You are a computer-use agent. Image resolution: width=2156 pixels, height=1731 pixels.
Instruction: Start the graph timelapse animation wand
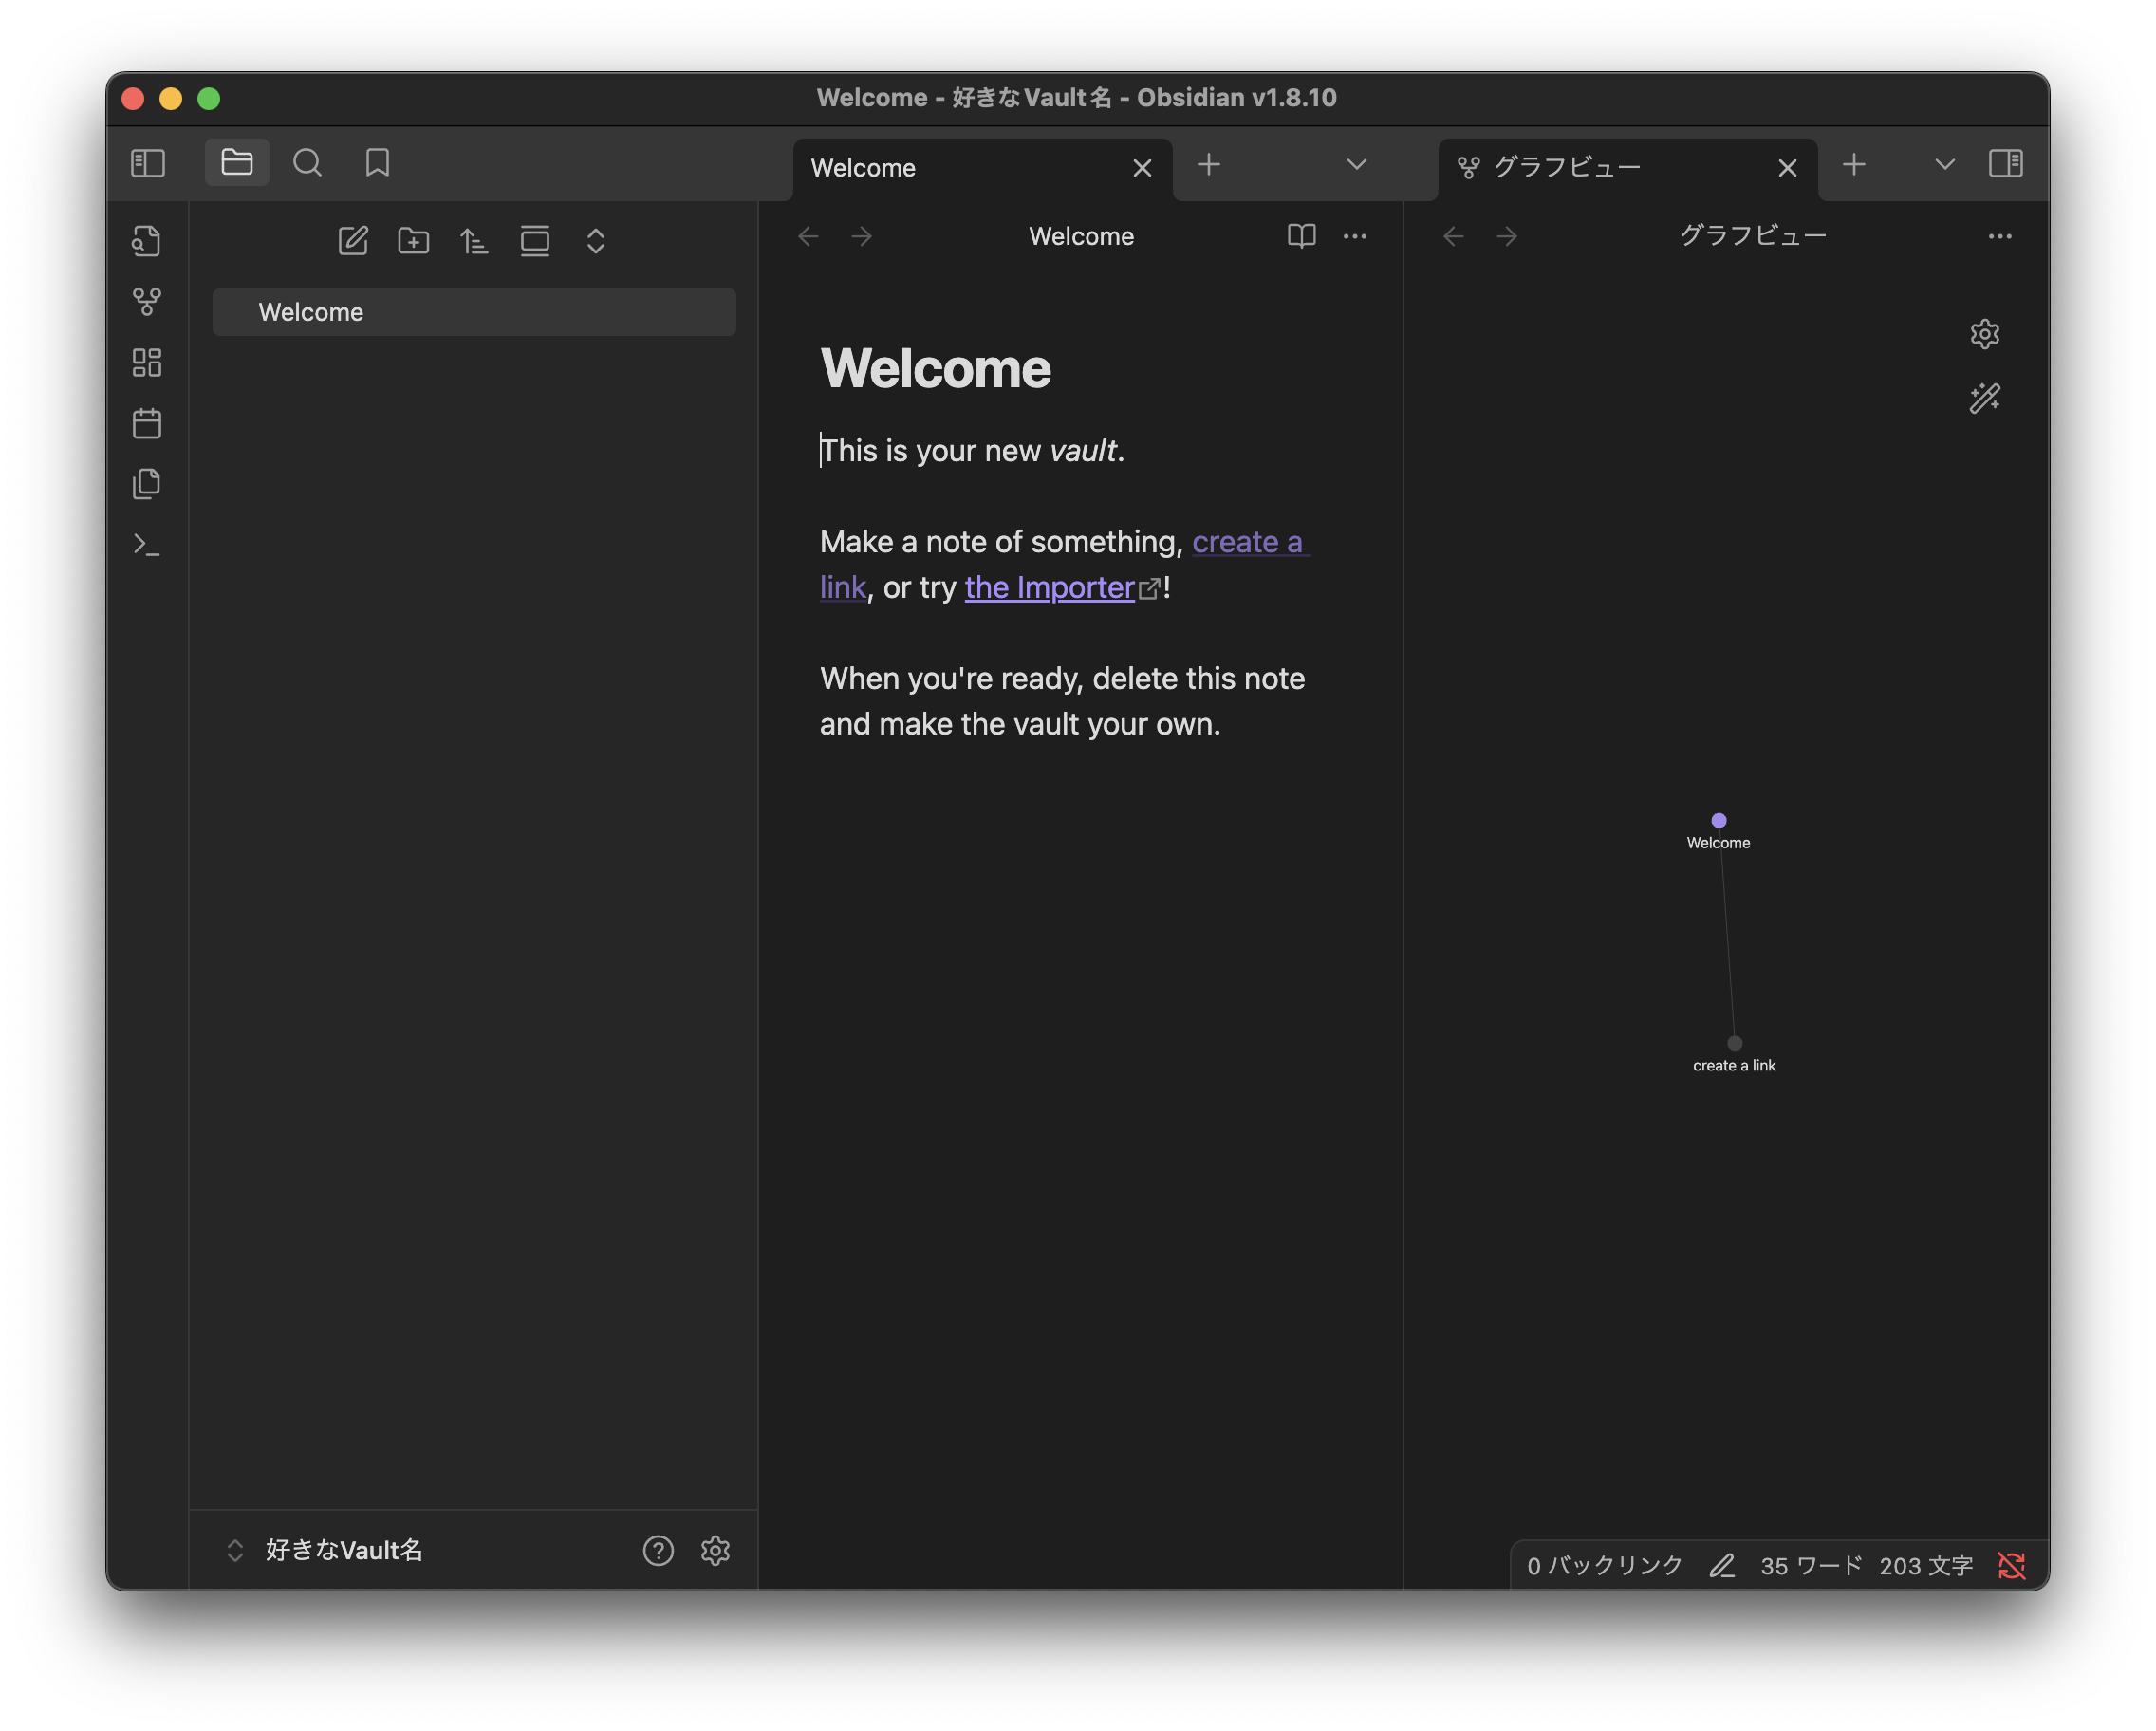[x=1984, y=399]
